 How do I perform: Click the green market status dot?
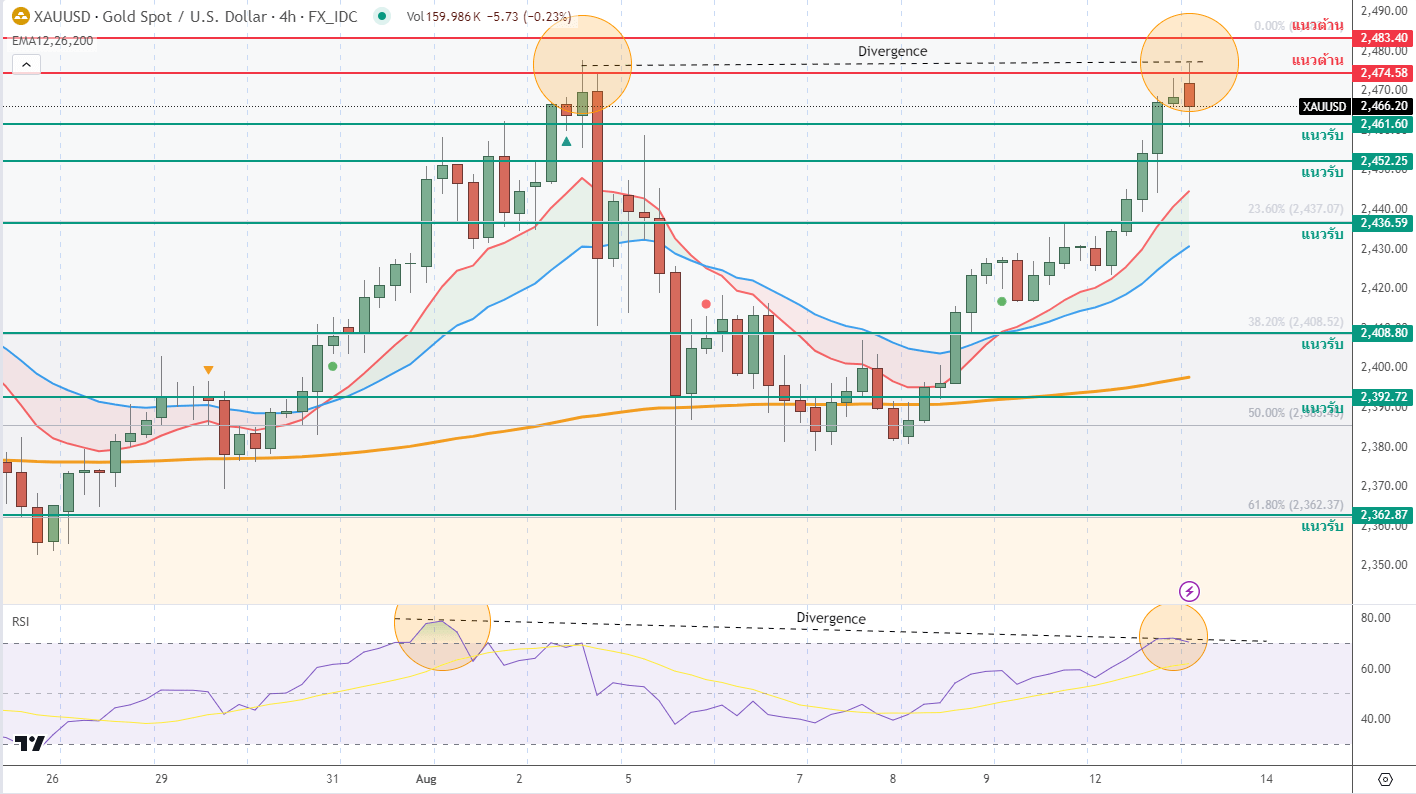click(x=381, y=16)
